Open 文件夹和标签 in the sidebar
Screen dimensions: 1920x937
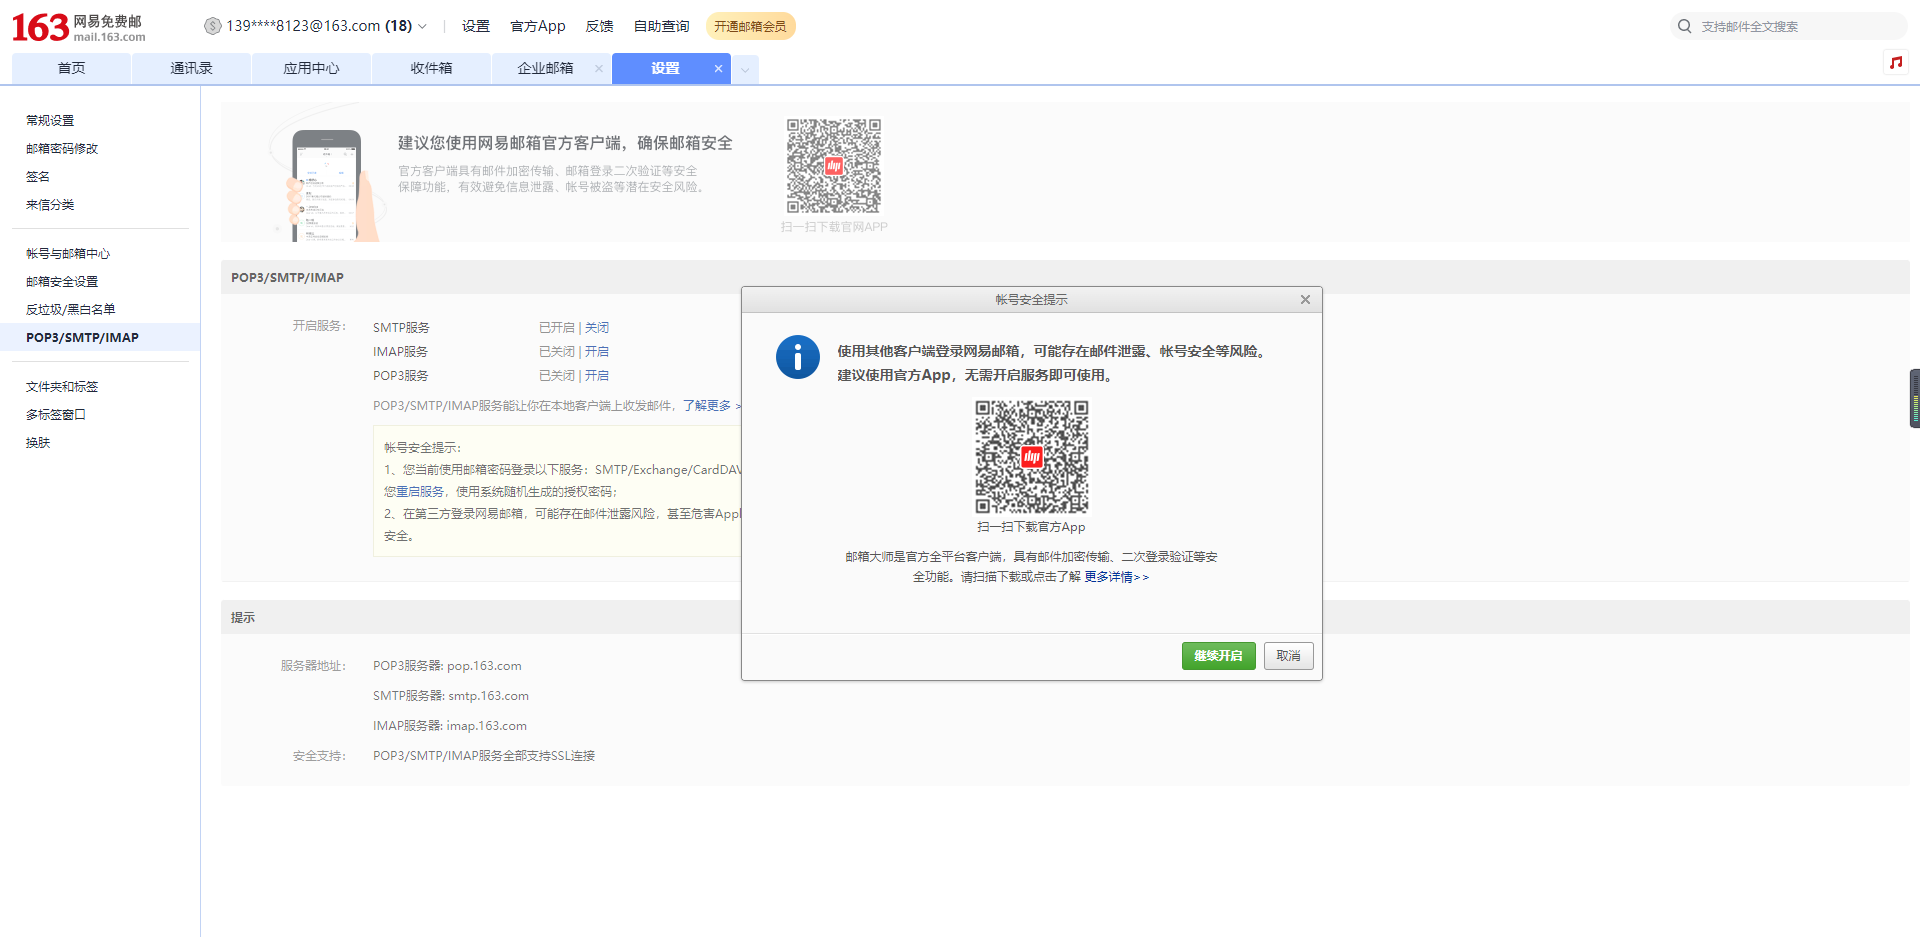pos(62,386)
